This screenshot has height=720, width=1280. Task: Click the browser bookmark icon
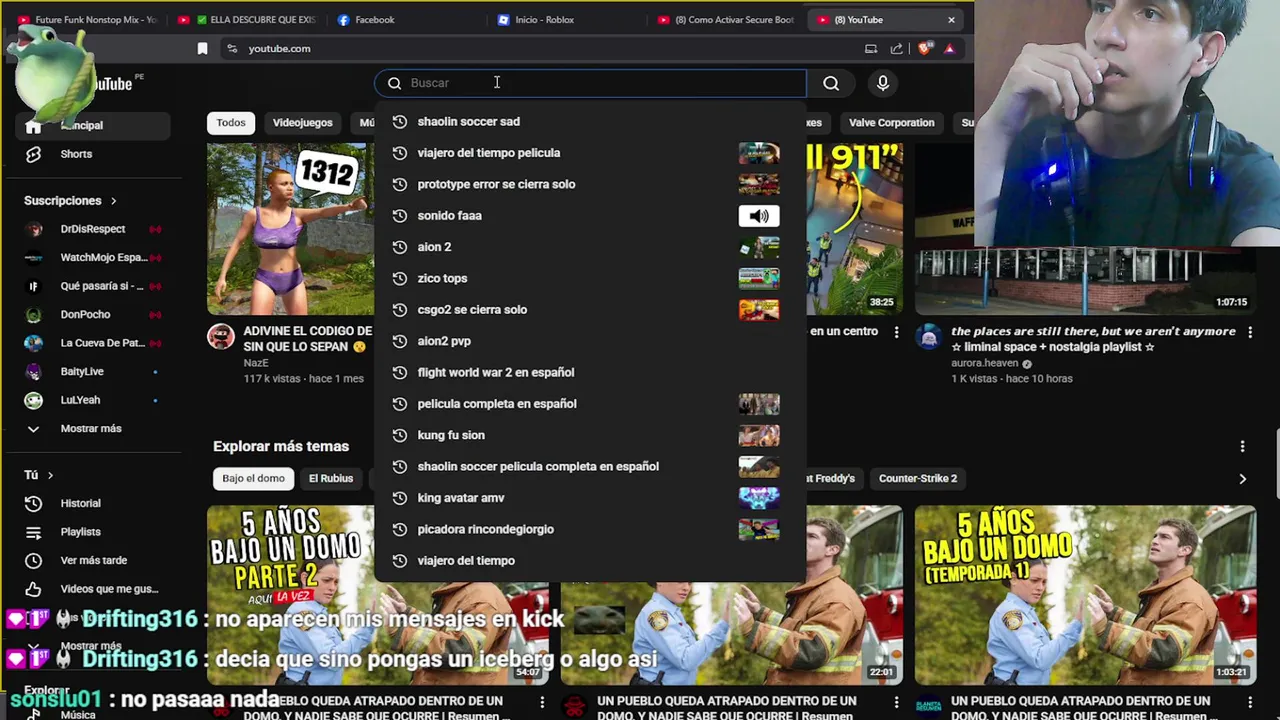(x=202, y=48)
